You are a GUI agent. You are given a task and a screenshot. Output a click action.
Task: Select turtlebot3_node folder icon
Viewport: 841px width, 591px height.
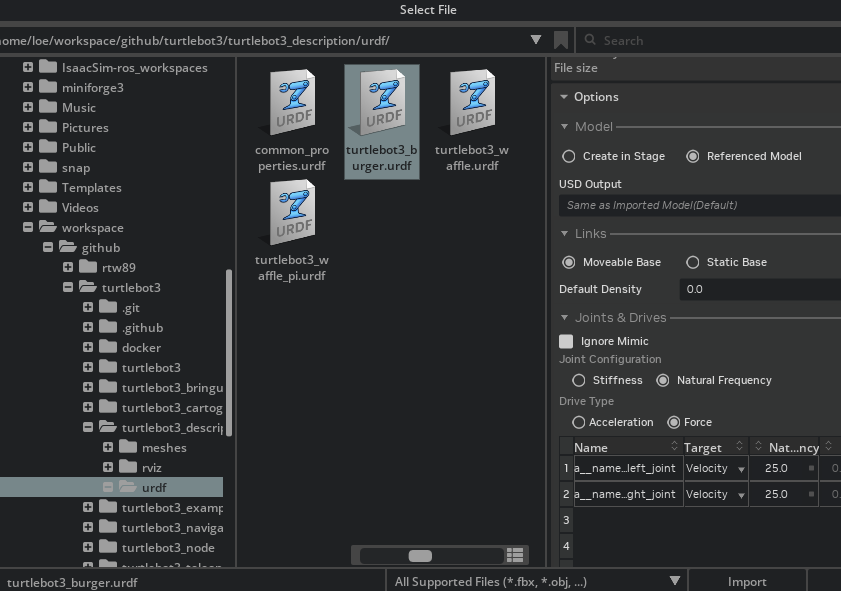(108, 546)
